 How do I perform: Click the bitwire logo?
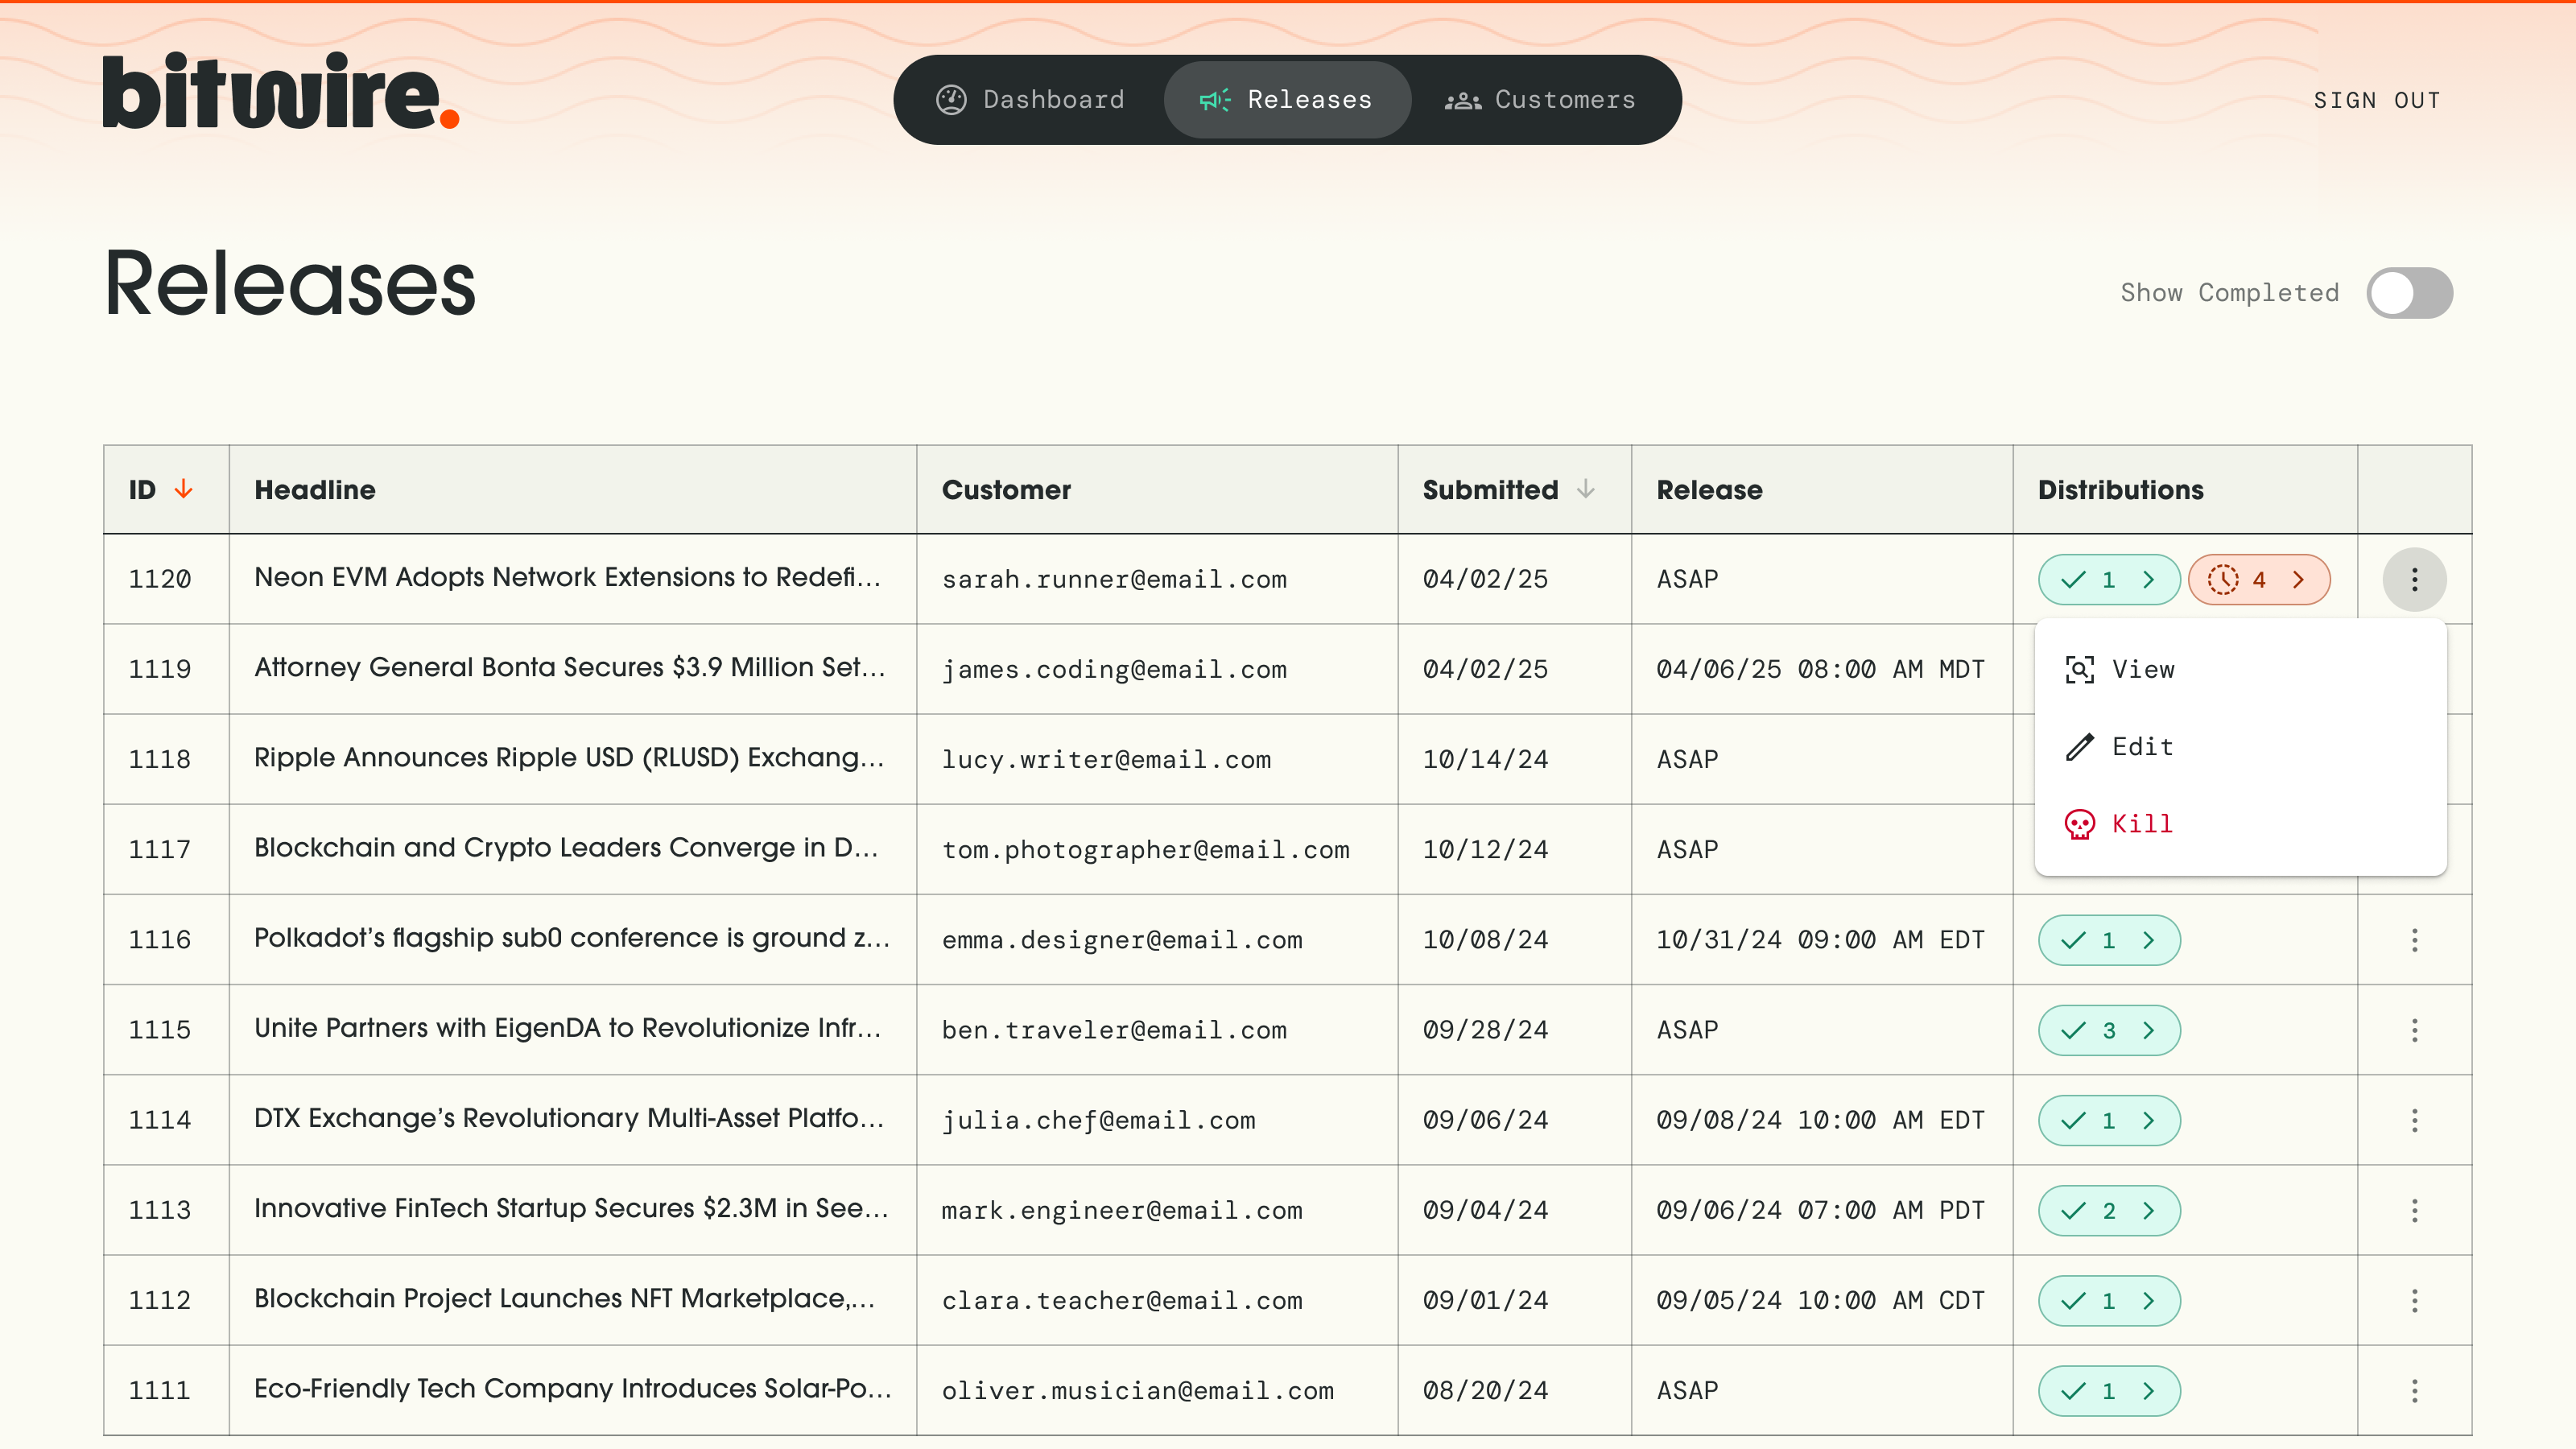[281, 92]
